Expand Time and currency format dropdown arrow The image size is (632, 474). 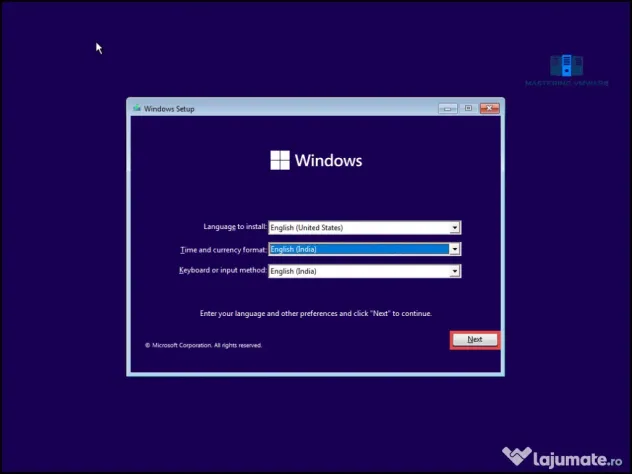click(x=455, y=249)
